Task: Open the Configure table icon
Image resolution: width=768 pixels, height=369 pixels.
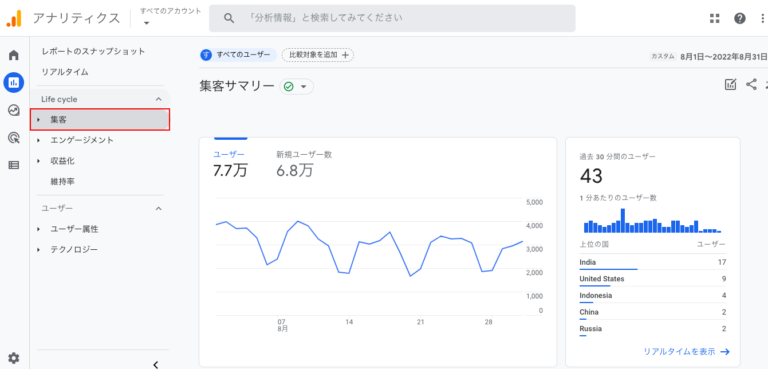Action: [14, 165]
